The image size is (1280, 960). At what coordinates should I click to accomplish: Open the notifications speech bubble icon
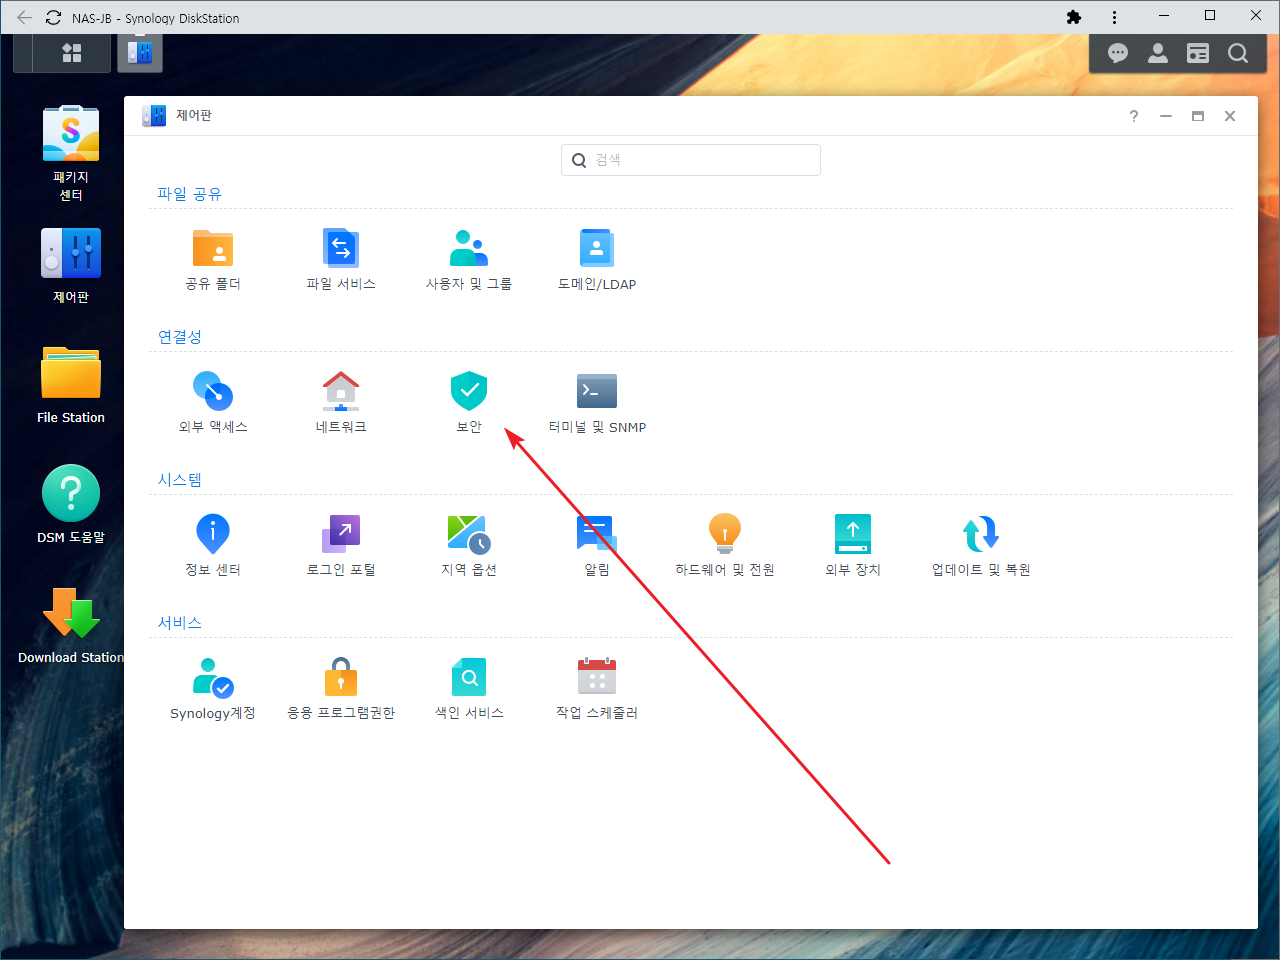[x=1118, y=53]
